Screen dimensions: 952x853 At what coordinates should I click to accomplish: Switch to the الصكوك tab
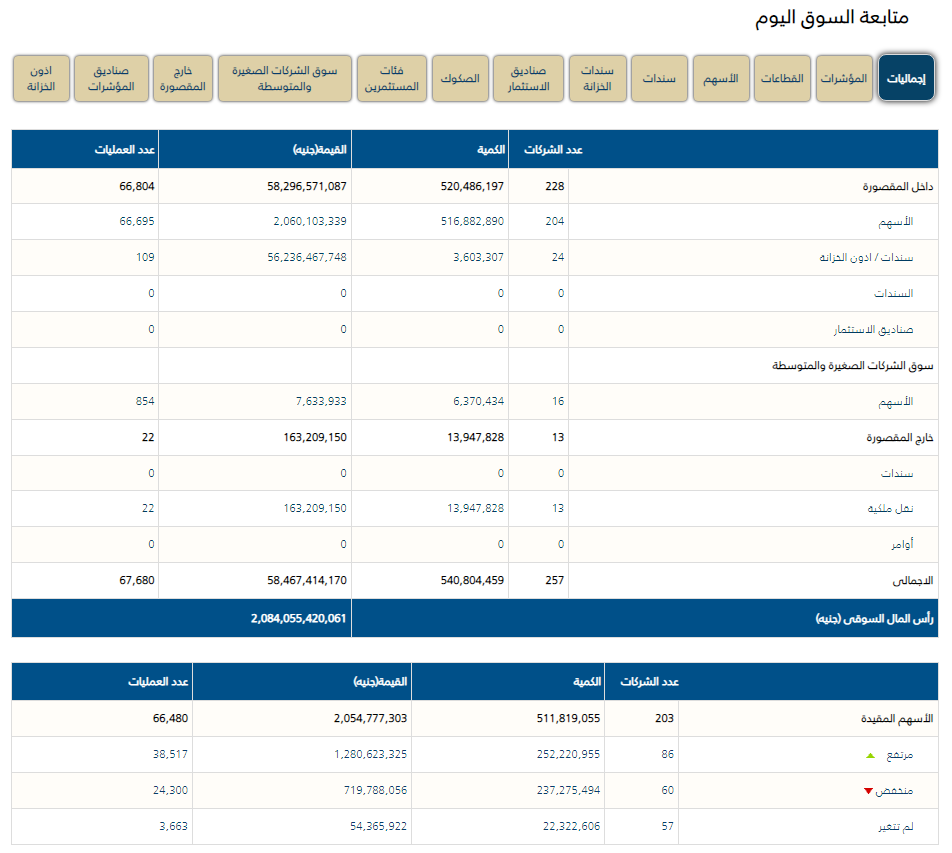tap(459, 79)
